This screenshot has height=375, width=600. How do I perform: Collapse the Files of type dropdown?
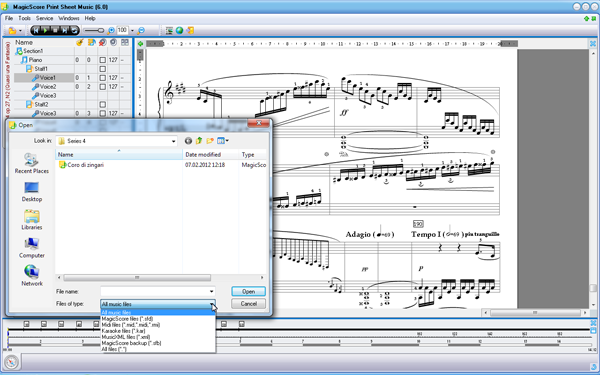212,304
